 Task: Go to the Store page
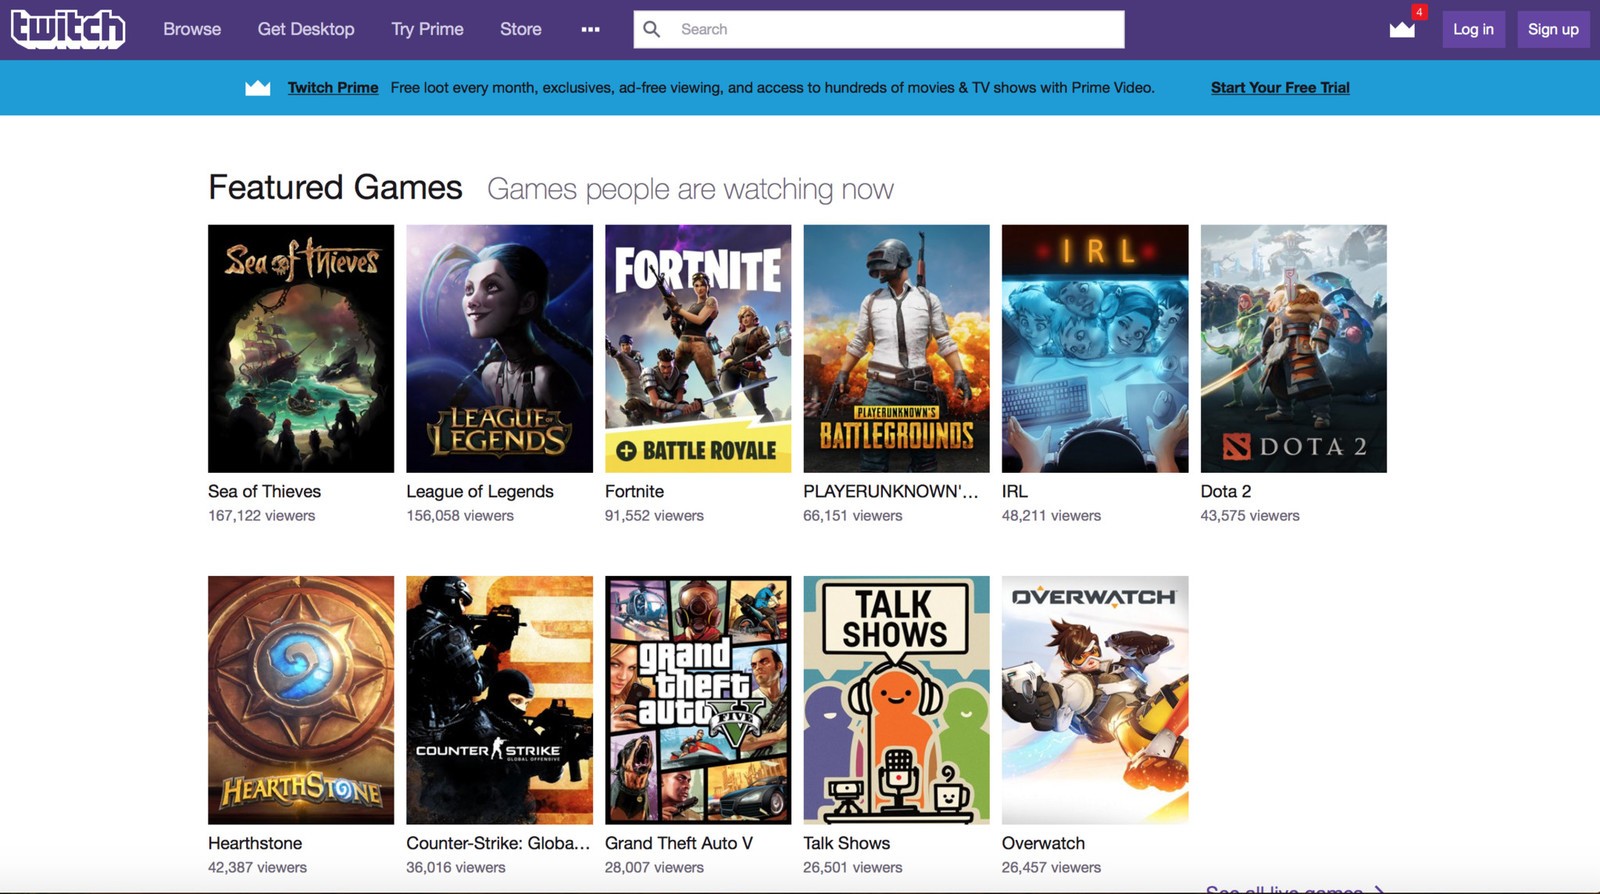point(520,29)
